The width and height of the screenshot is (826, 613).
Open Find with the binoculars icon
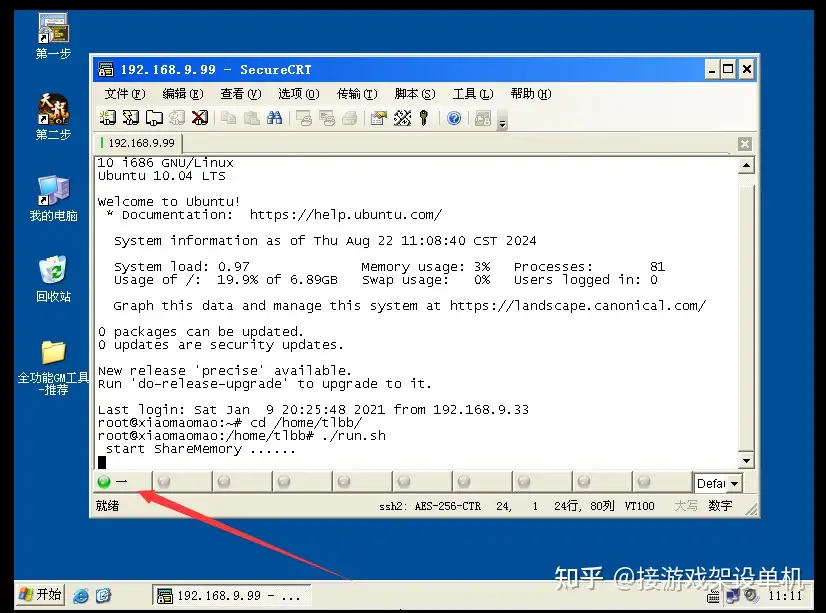[274, 117]
